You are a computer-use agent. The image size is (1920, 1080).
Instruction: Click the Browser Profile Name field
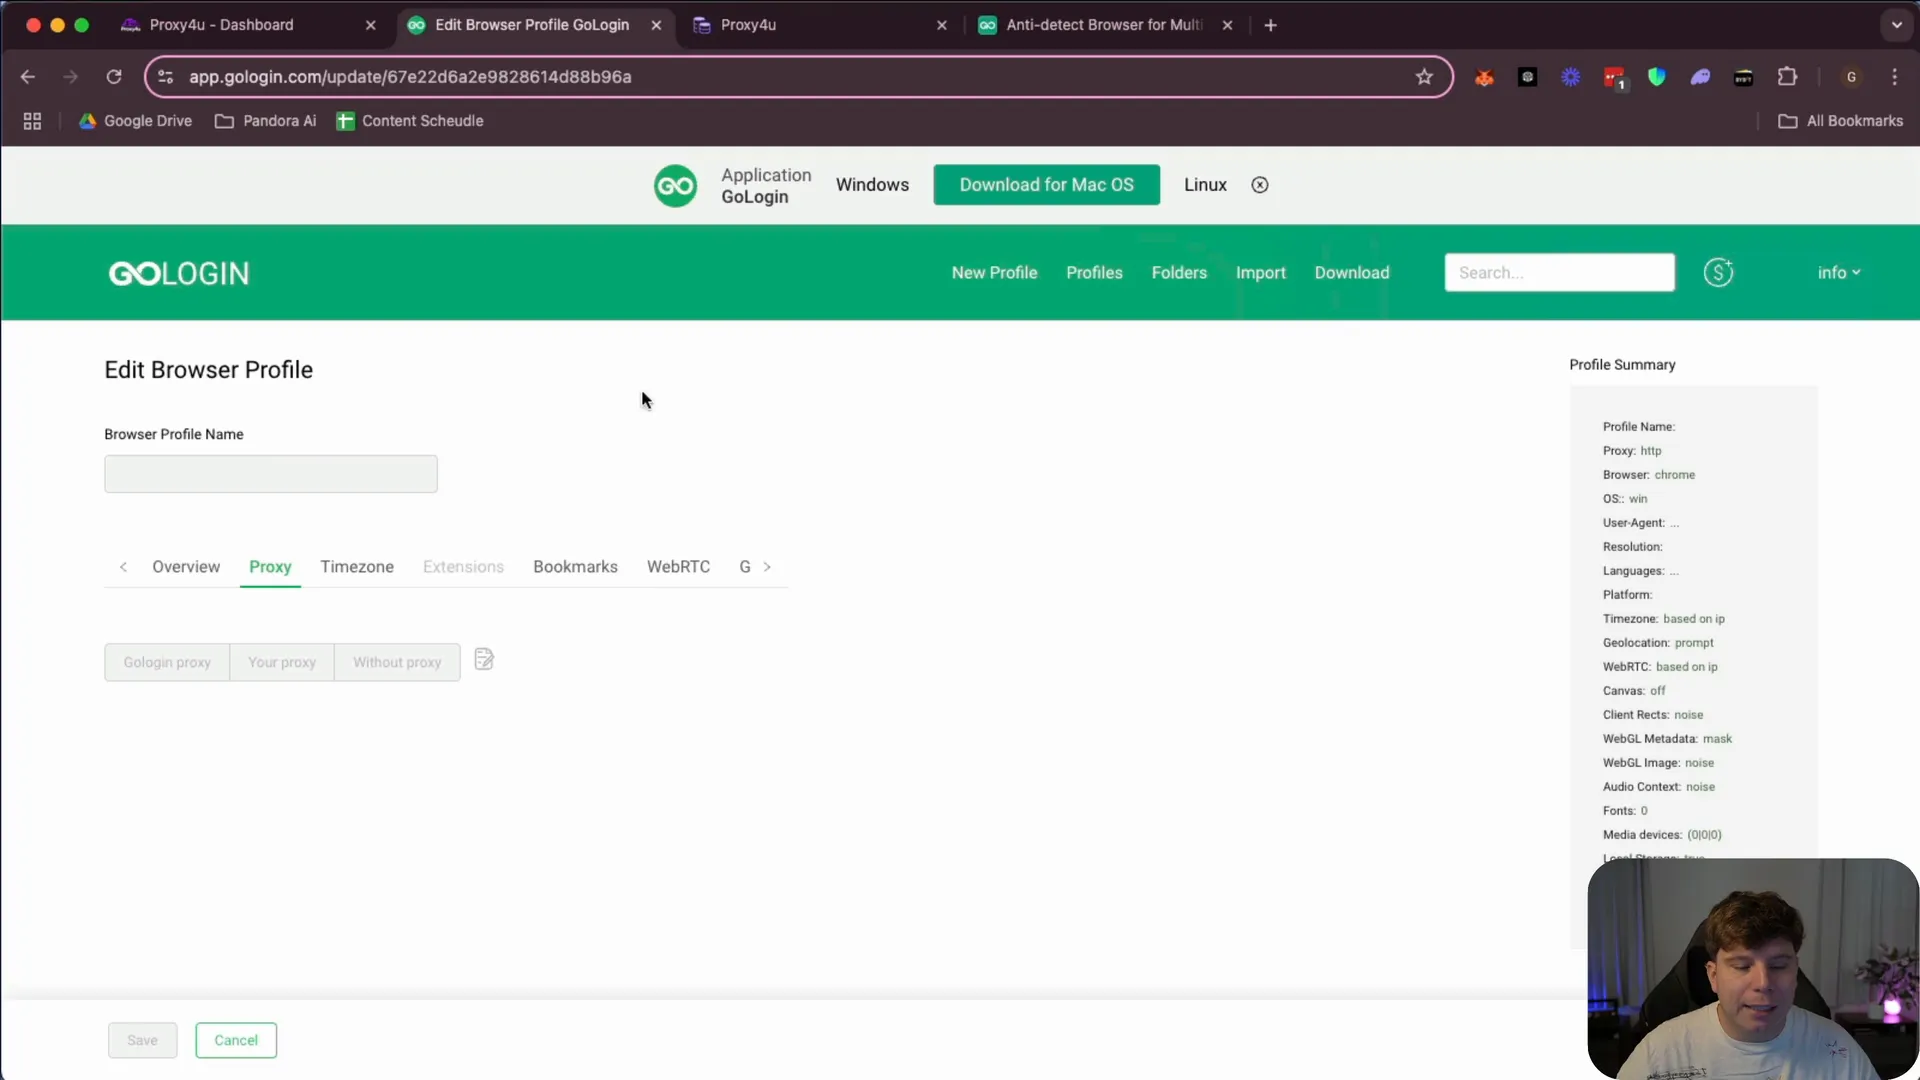[271, 474]
